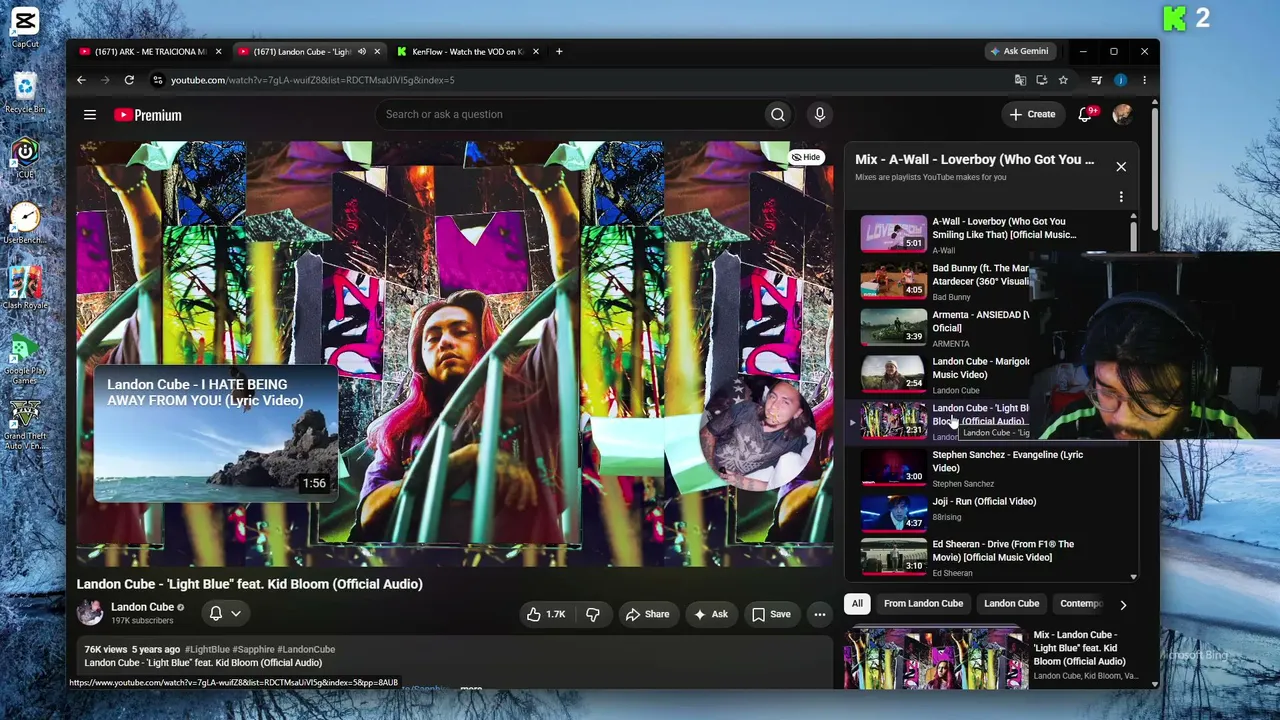This screenshot has height=720, width=1280.
Task: Open CapCut desktop shortcut
Action: tap(25, 28)
